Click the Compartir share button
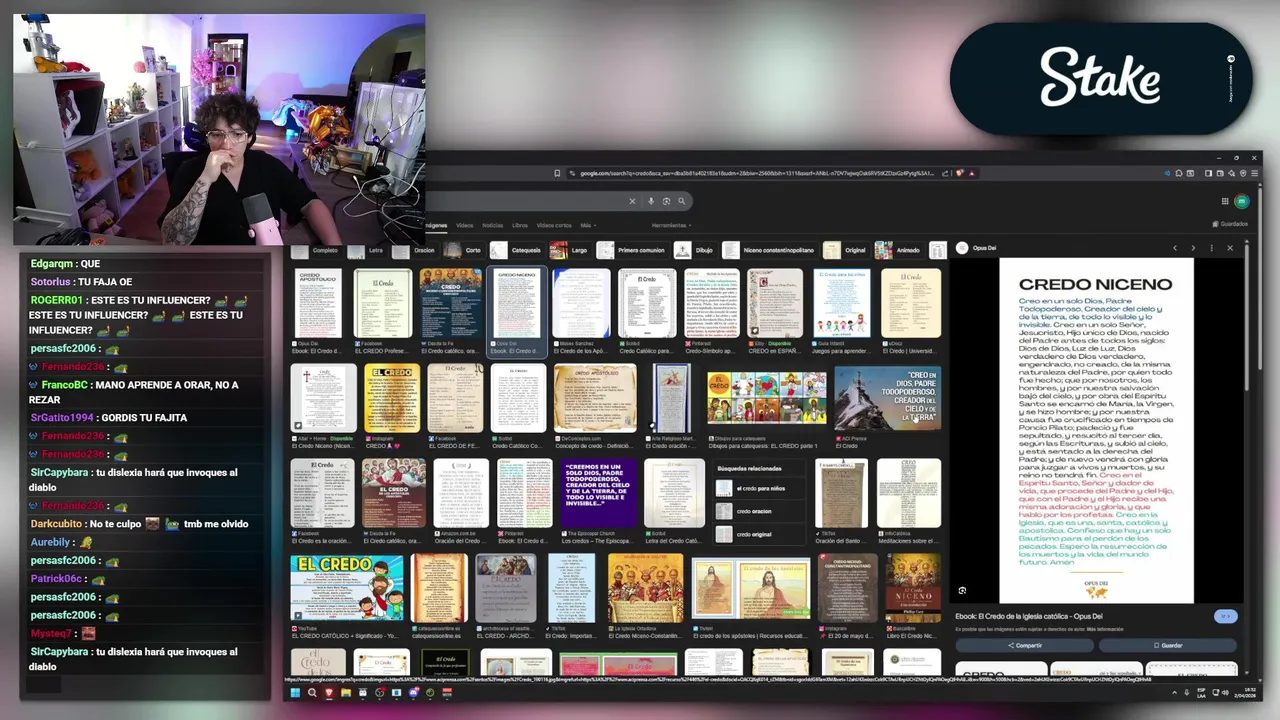Screen dimensions: 1280x720 1024,646
